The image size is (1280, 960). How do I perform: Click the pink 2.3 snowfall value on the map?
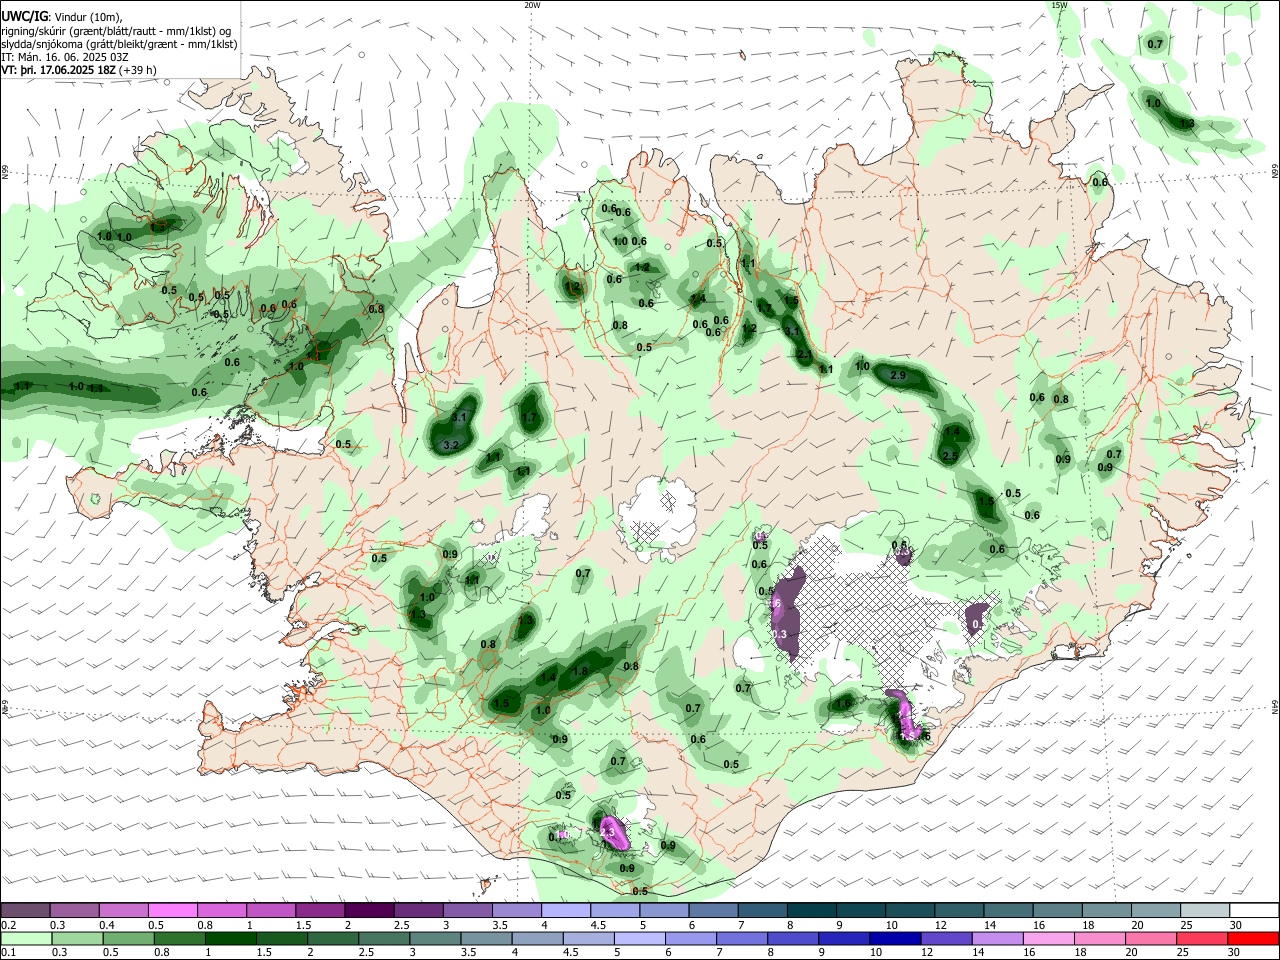point(607,832)
